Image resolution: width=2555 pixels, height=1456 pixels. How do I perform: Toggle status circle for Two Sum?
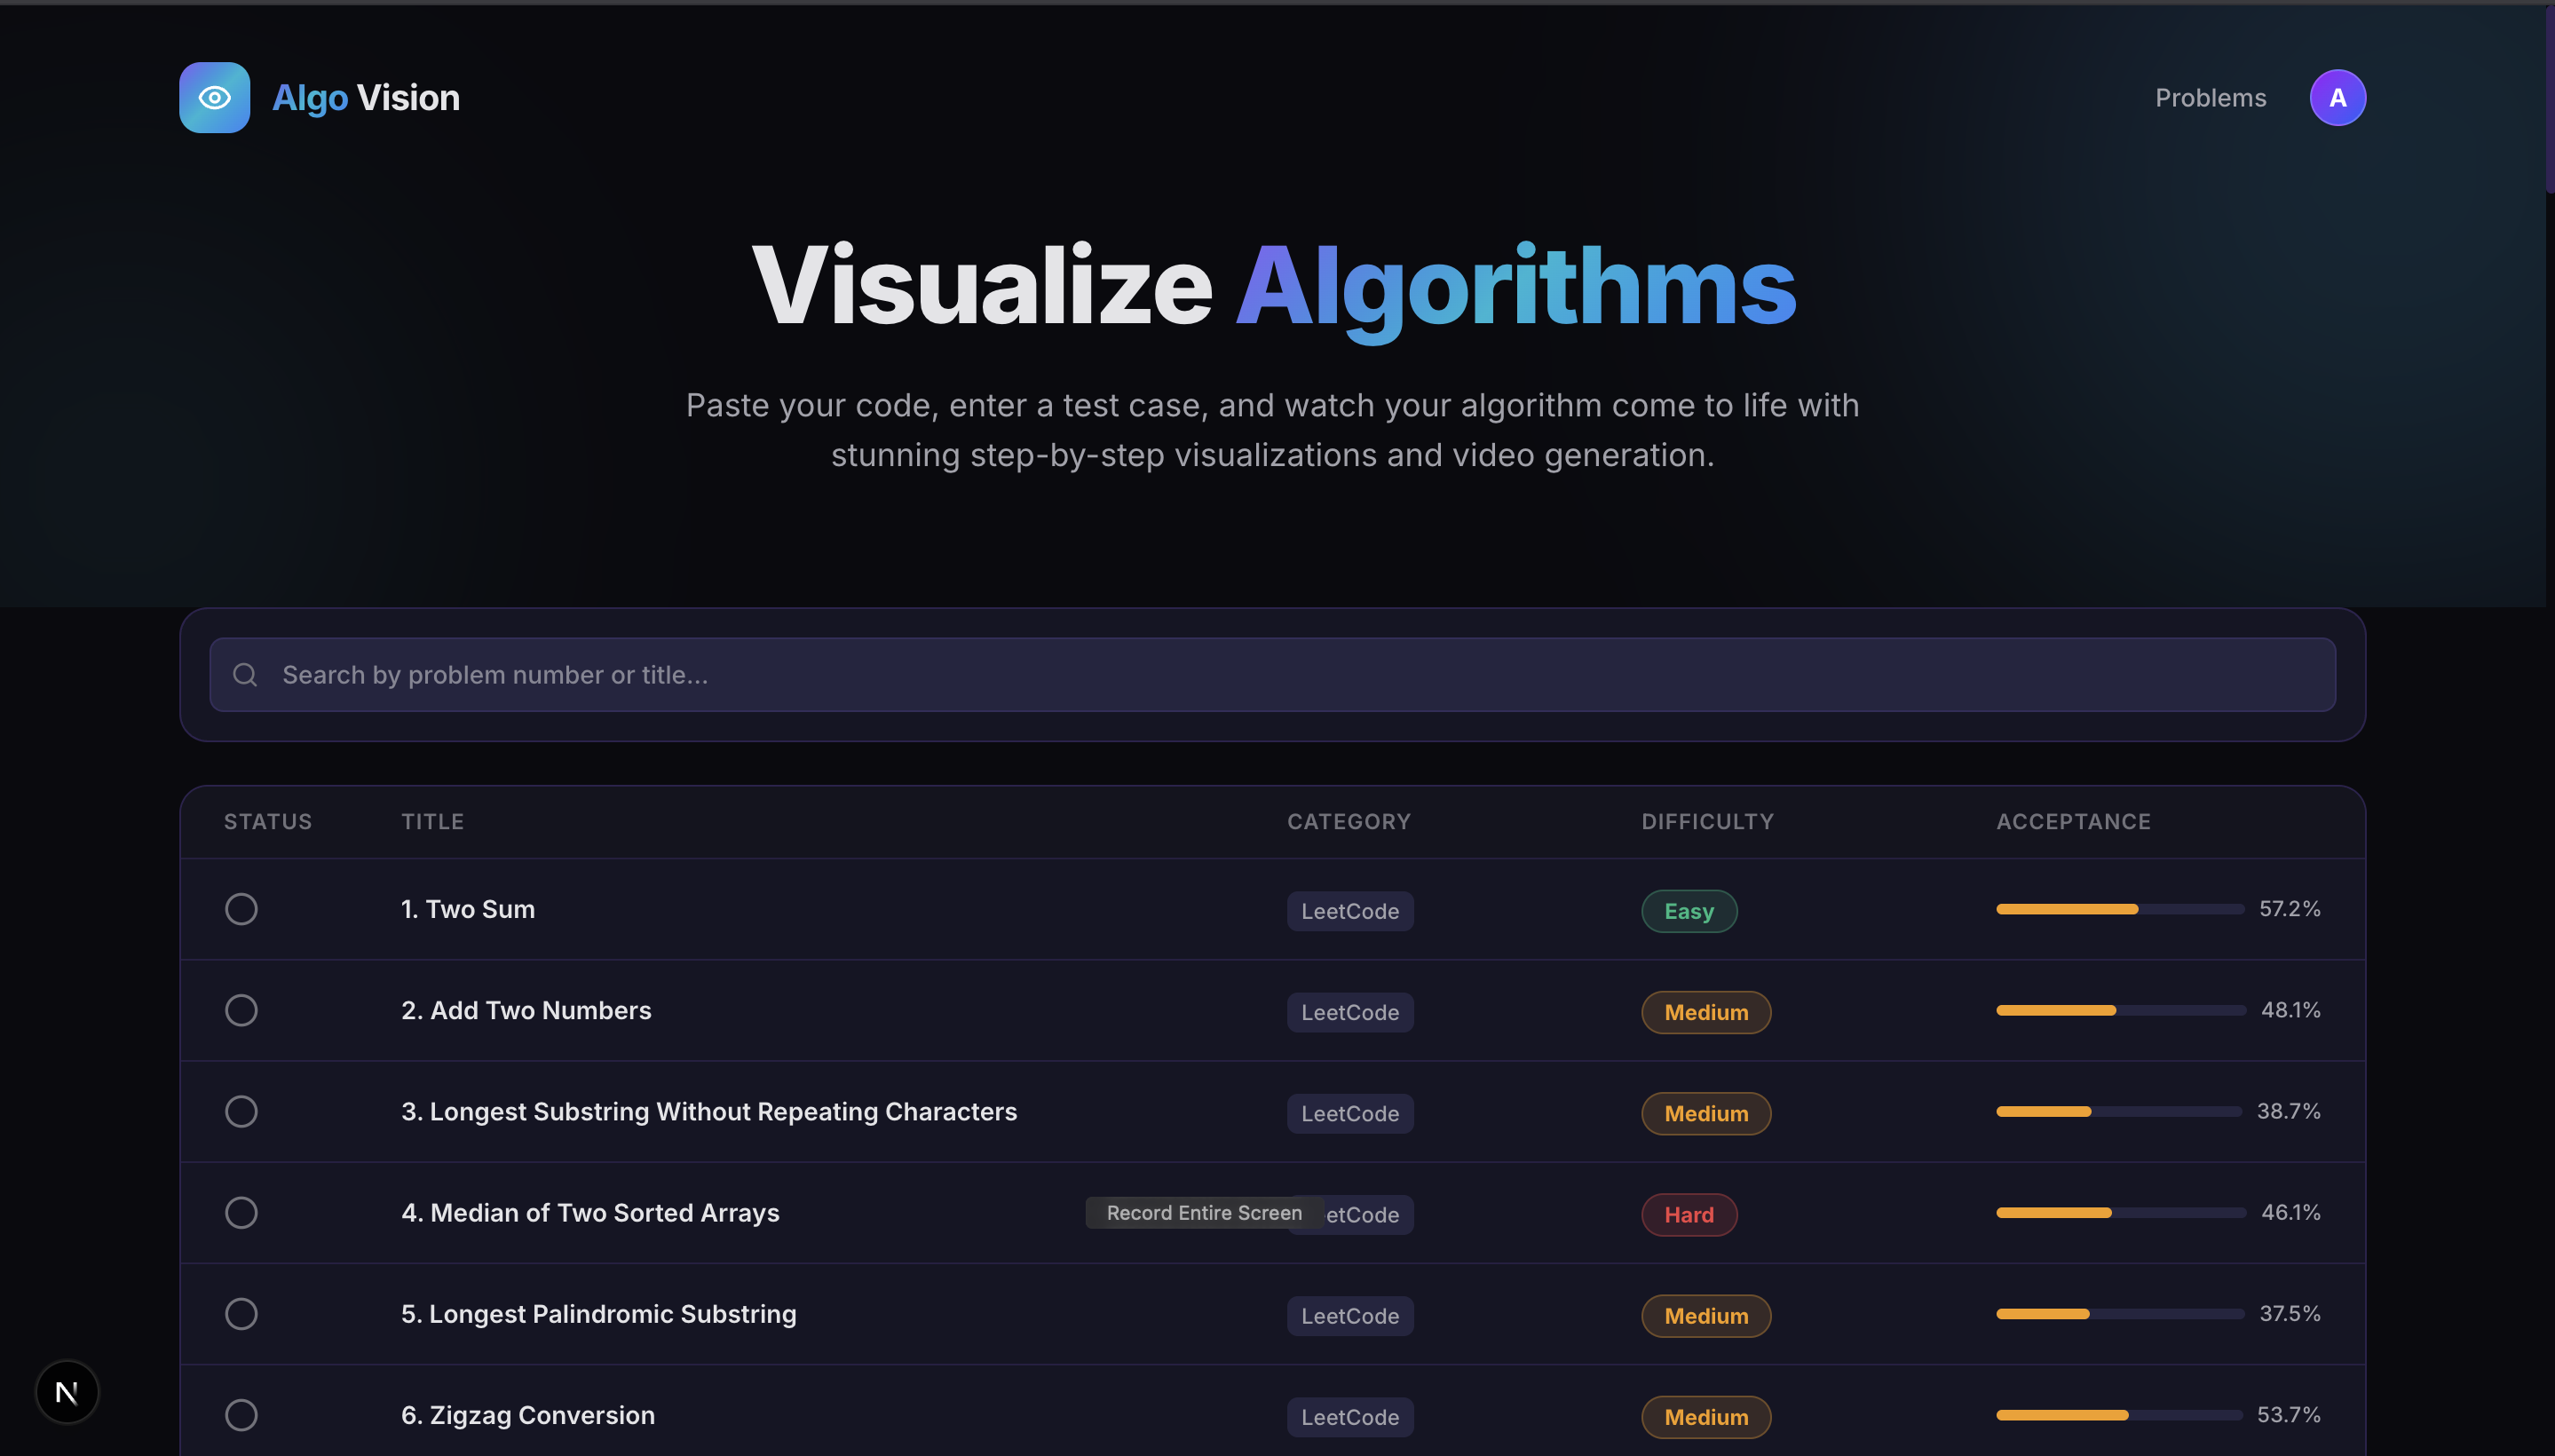click(241, 909)
